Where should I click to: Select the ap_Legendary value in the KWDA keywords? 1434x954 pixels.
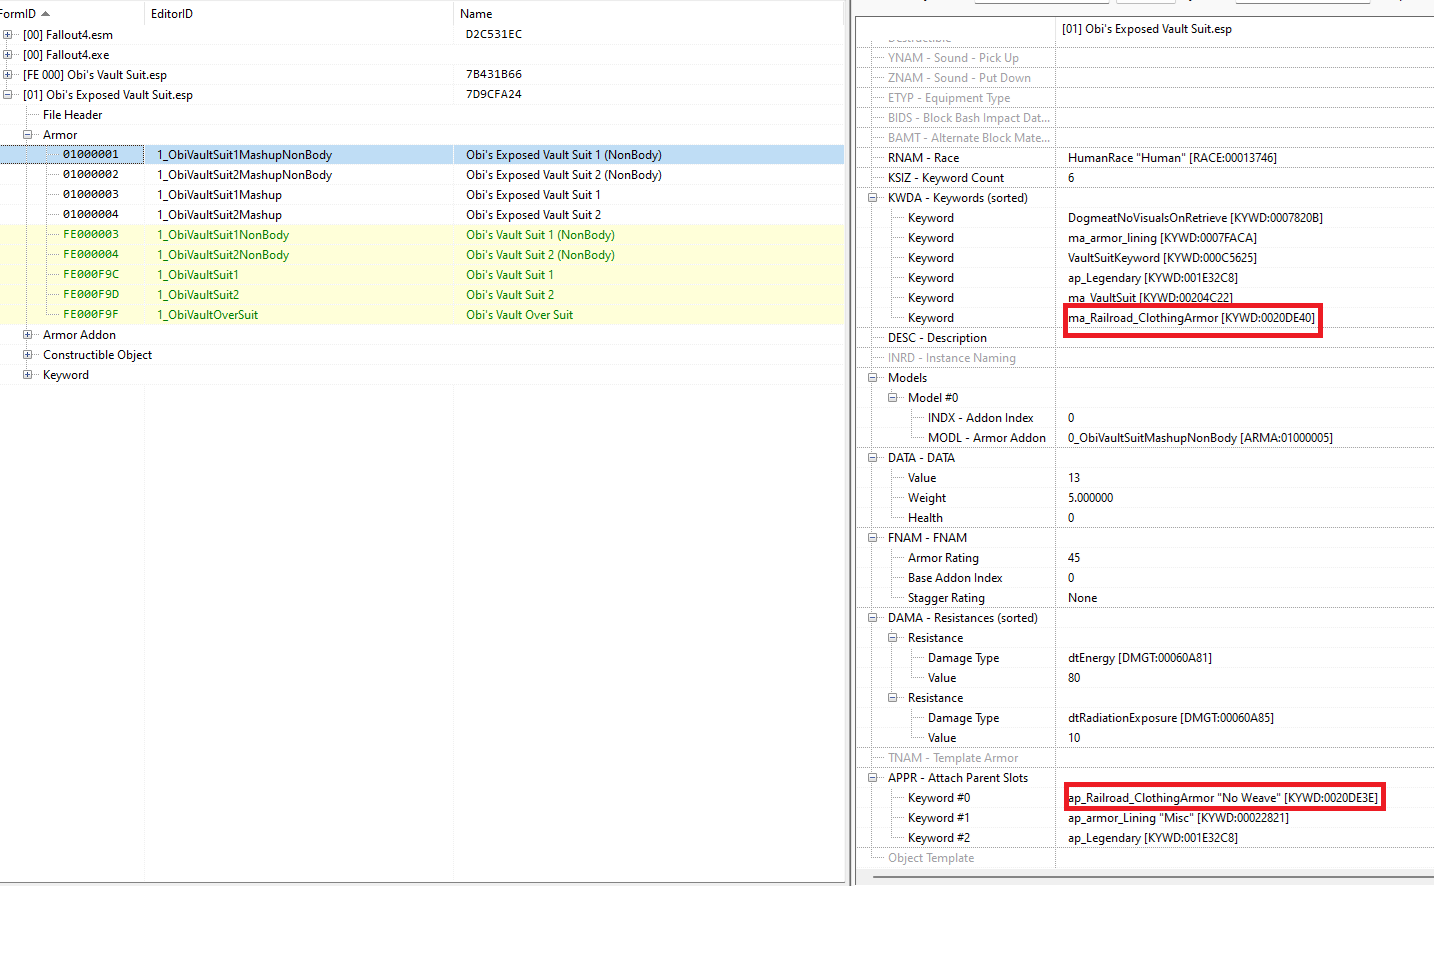(1153, 278)
